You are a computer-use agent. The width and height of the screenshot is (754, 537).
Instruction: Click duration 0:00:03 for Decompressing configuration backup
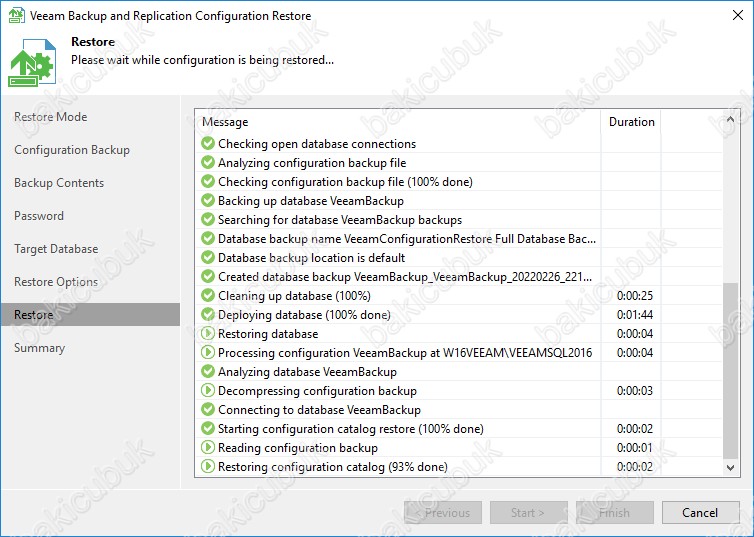coord(635,391)
